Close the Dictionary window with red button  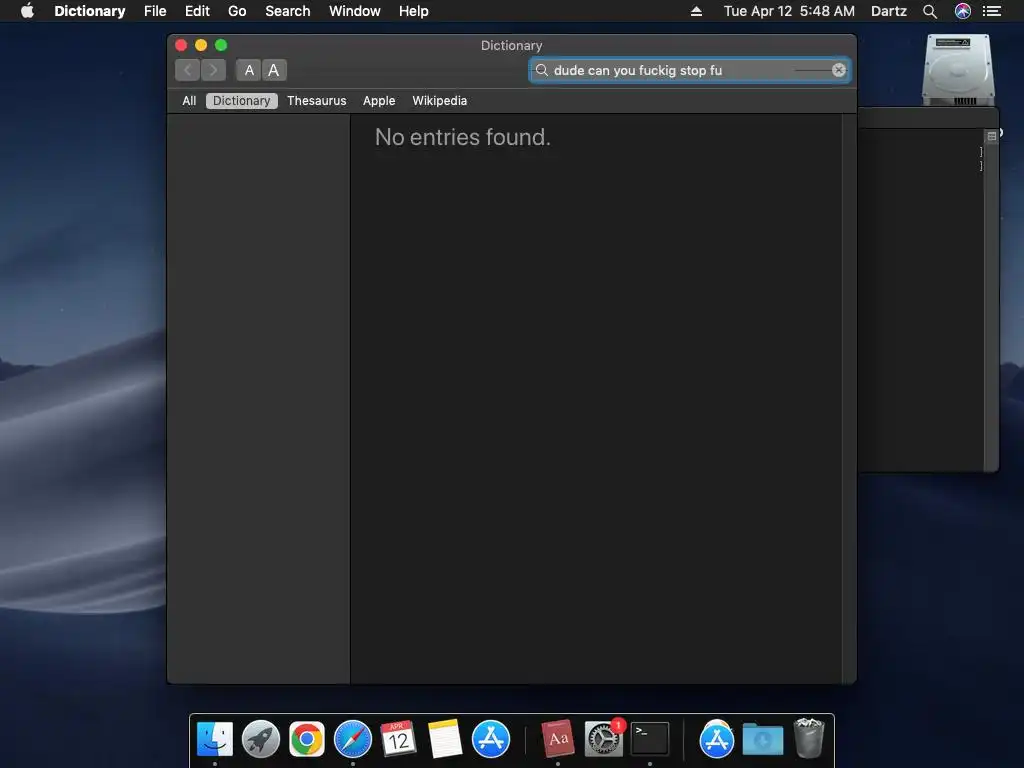coord(182,45)
